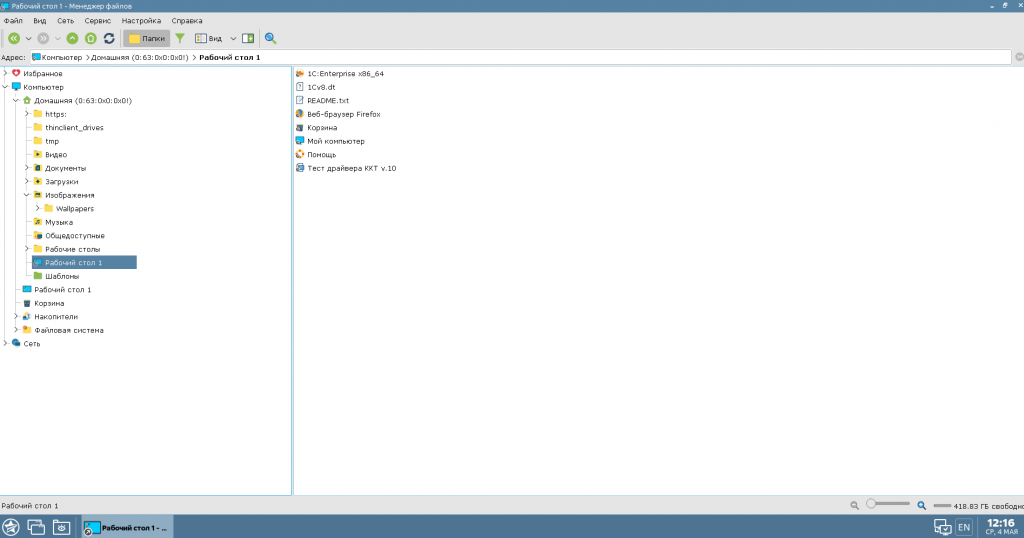Select the Мой компьютер icon
Screen dimensions: 1024x538
click(x=300, y=141)
